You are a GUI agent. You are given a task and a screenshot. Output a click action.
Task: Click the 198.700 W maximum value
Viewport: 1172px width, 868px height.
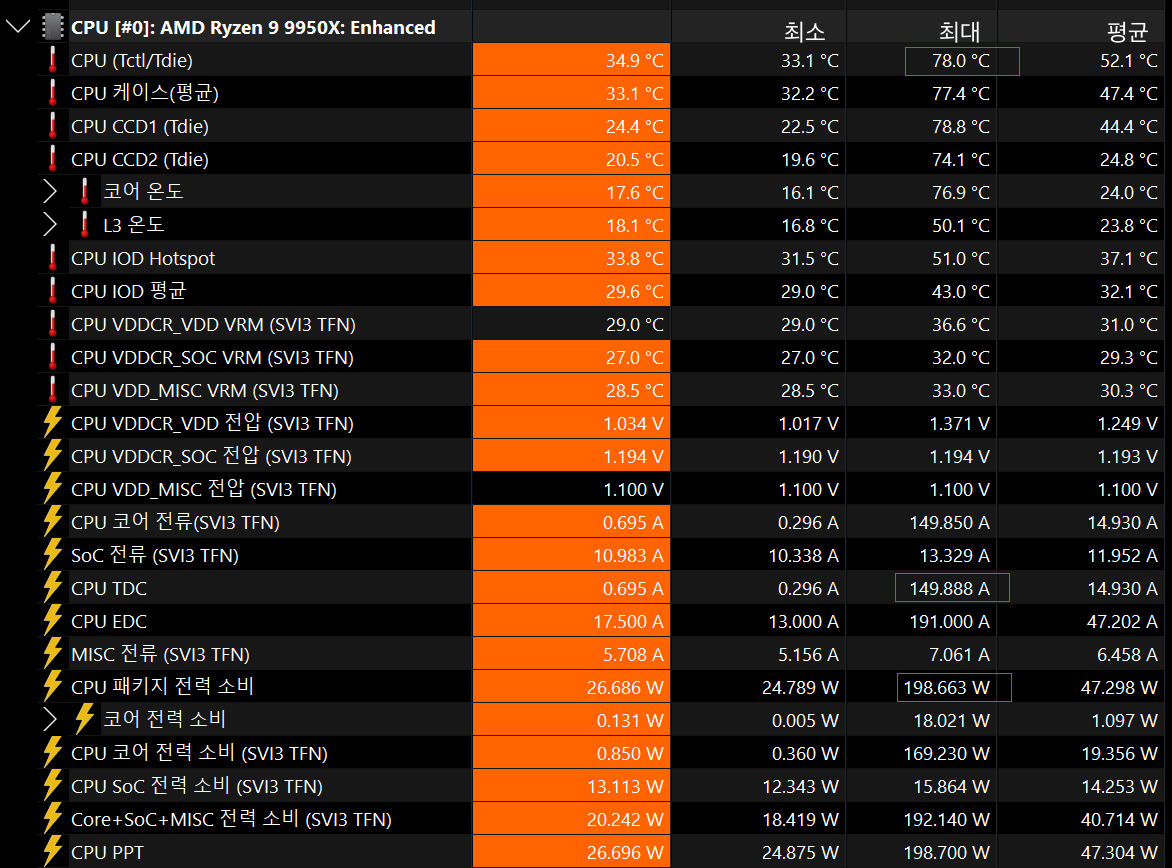(x=947, y=852)
